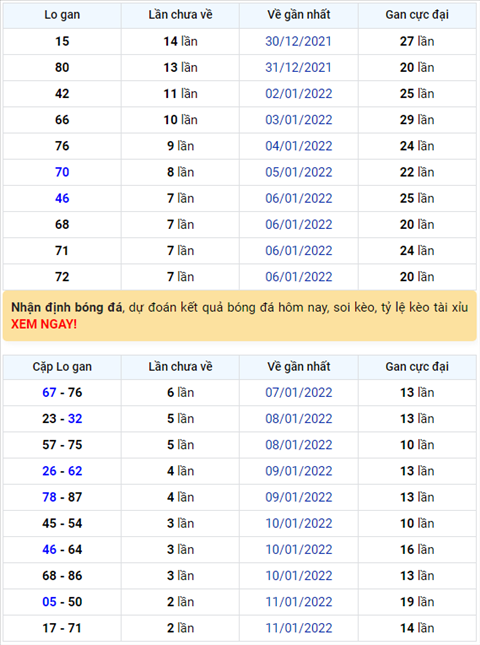Select the 19 lần cell
Screen dimensions: 480x645
(417, 602)
